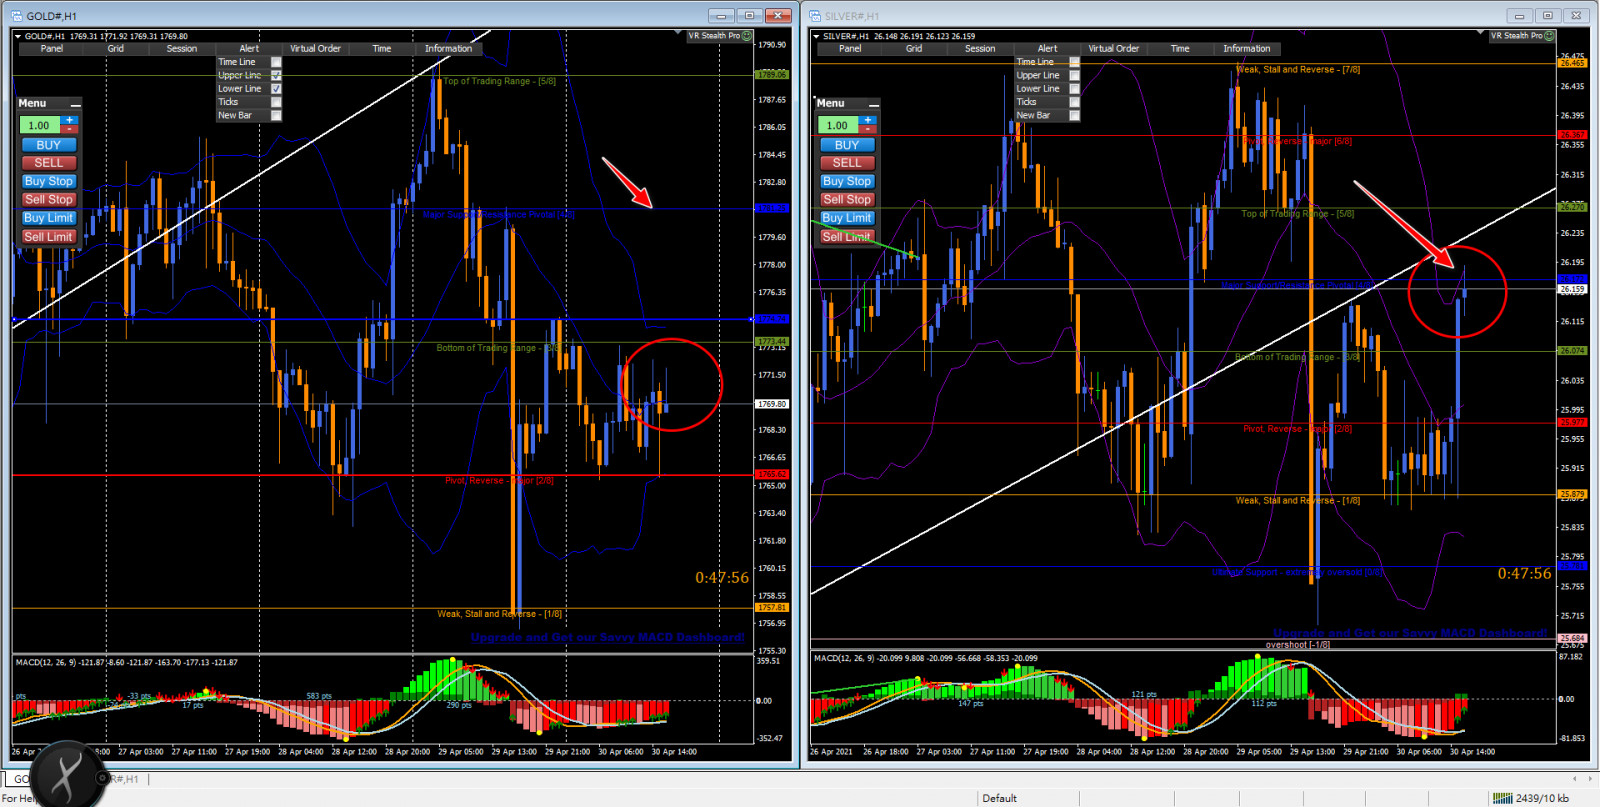The width and height of the screenshot is (1600, 807).
Task: Decrease lot size in GOLD chart menu
Action: click(x=70, y=129)
